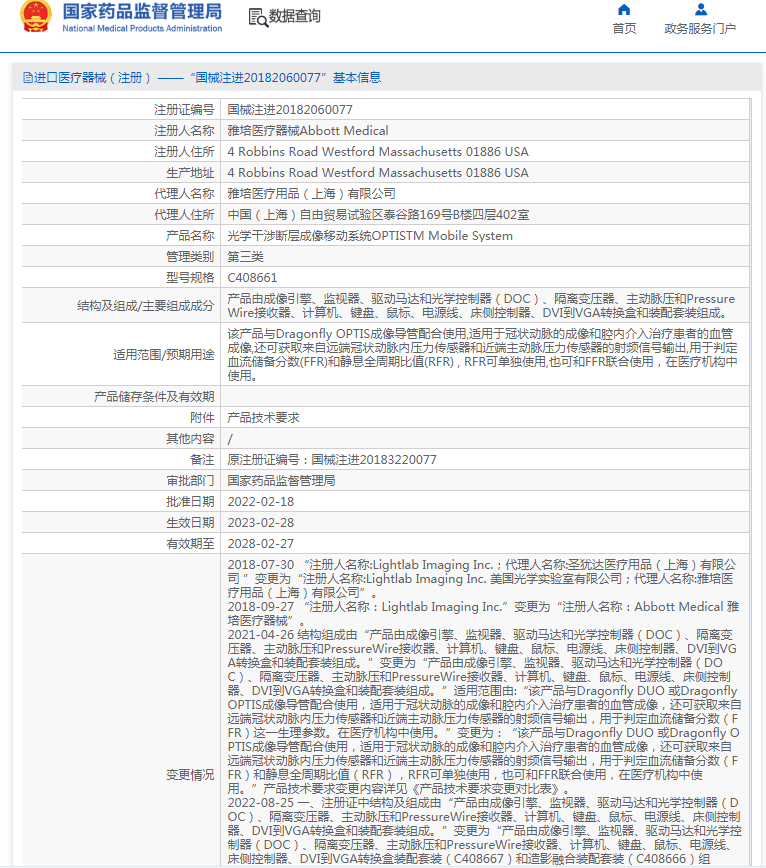Viewport: 766px width, 868px height.
Task: Click the 产品名称 label
Action: coord(190,236)
